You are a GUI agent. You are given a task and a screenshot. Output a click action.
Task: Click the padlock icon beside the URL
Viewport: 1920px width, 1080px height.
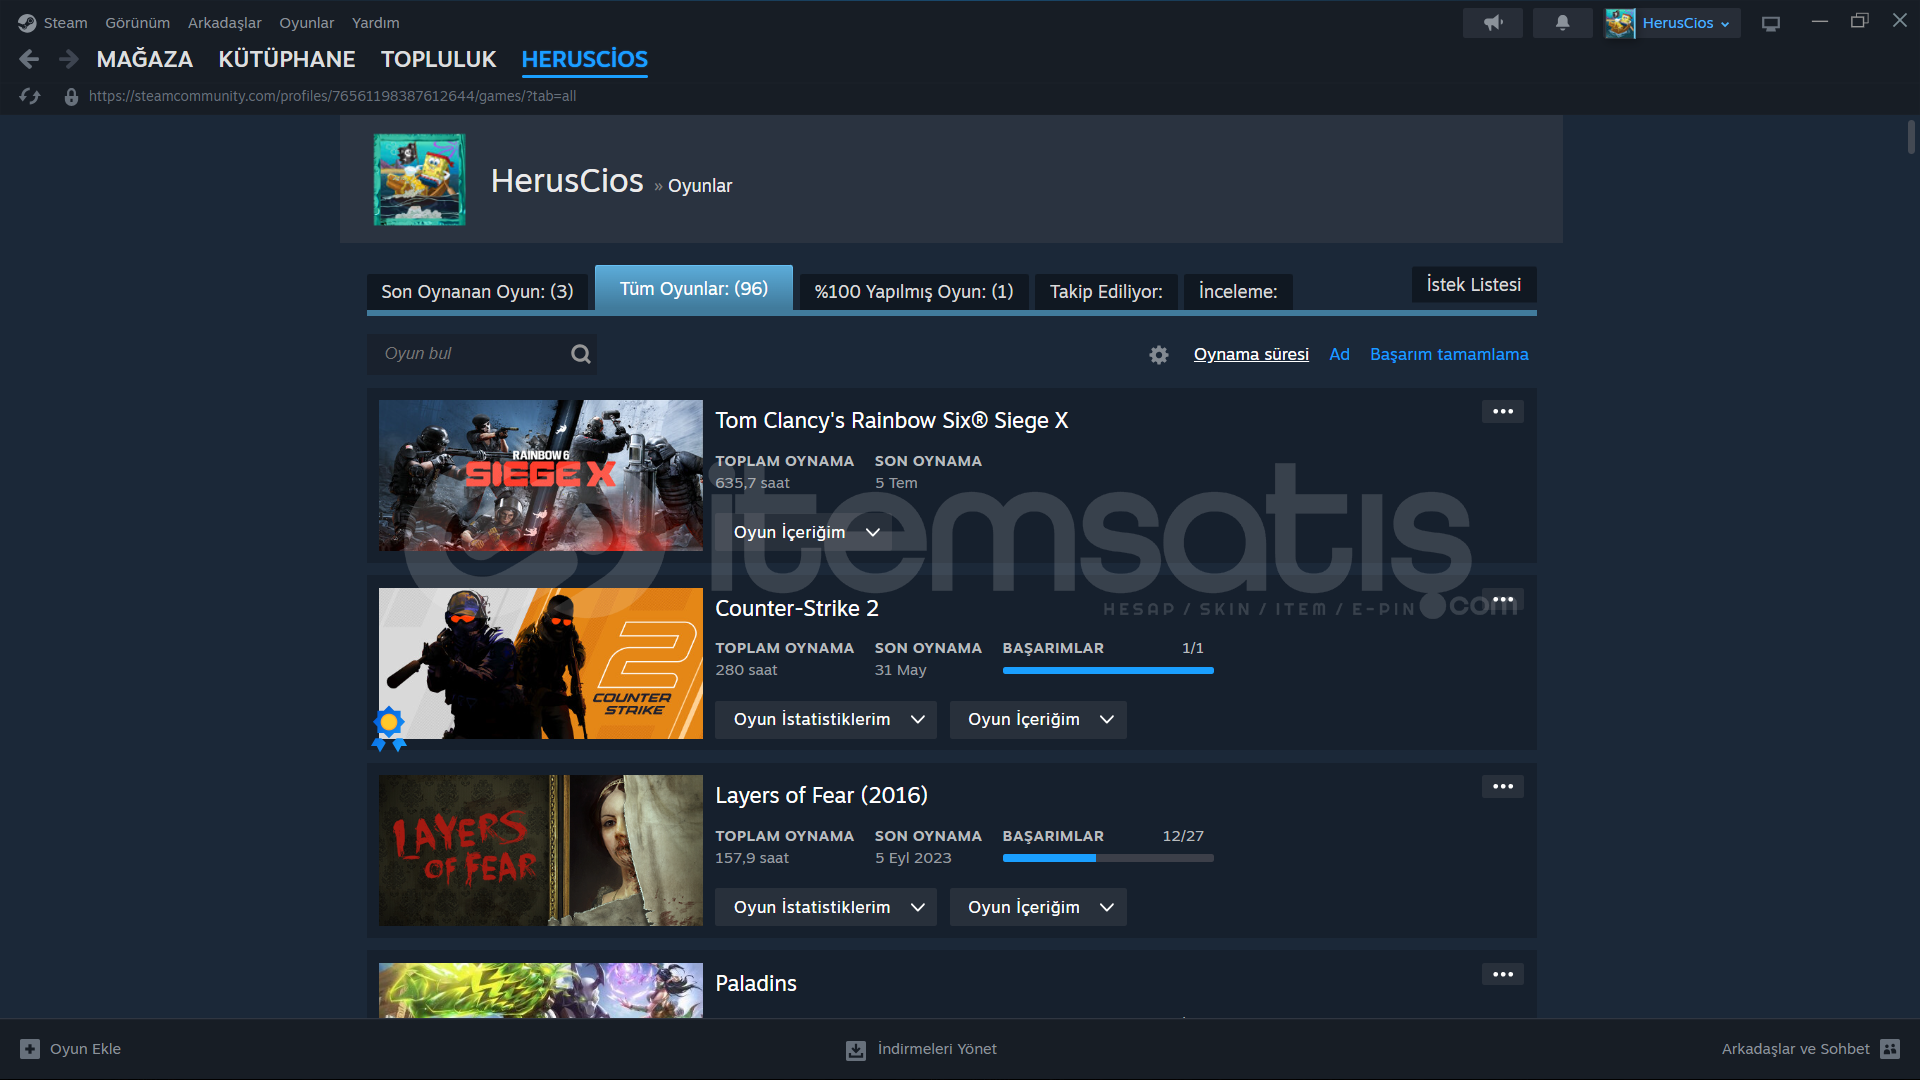point(71,97)
